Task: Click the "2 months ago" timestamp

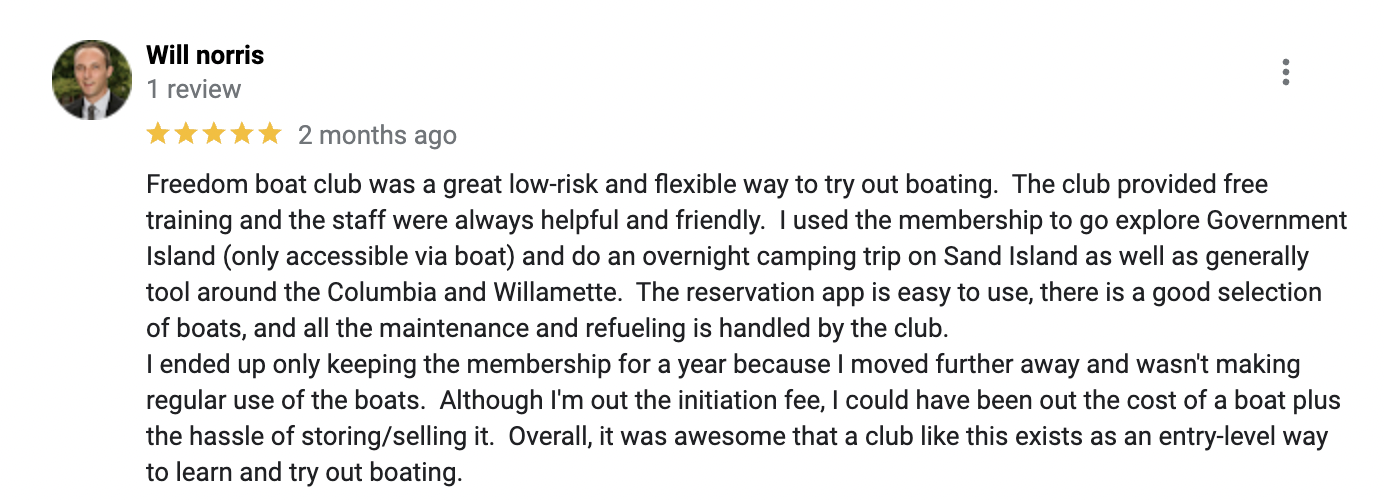Action: point(377,135)
